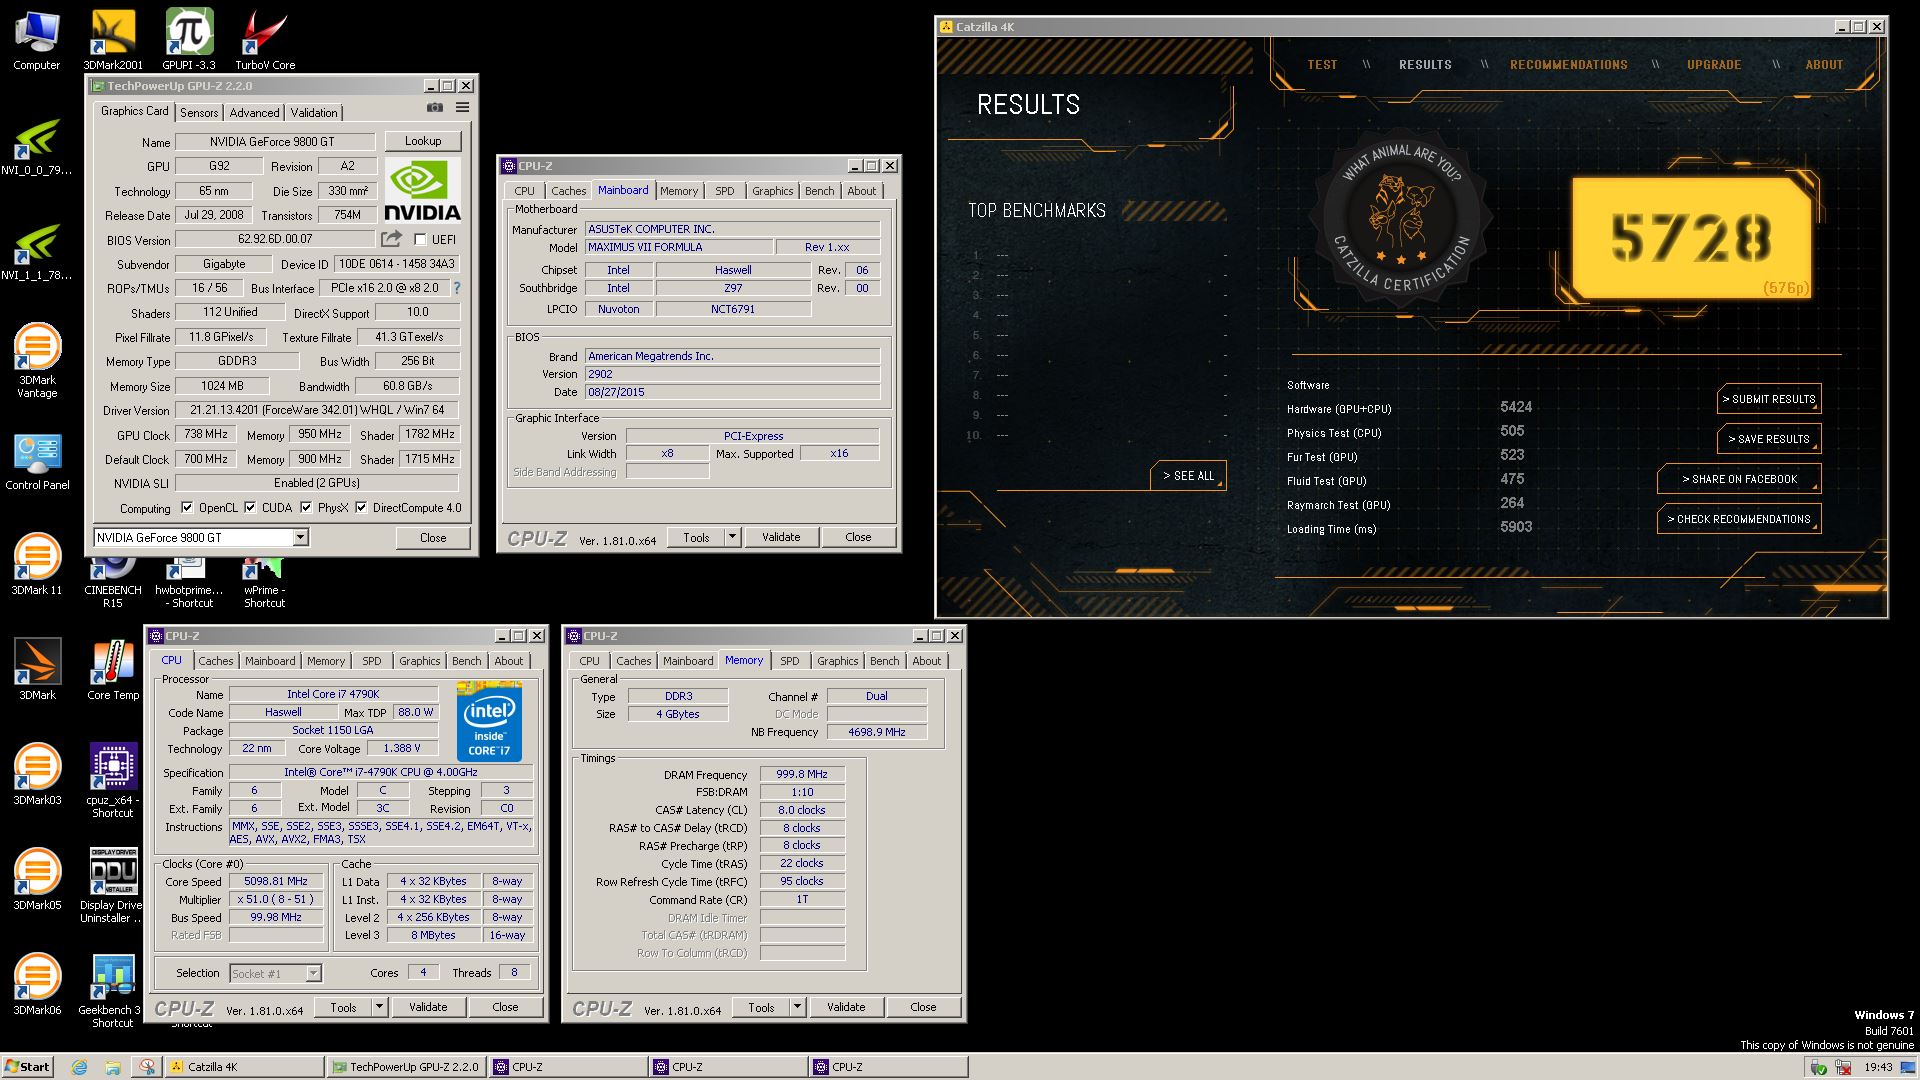Switch to Catzilla 4K taskbar button
Image resolution: width=1920 pixels, height=1080 pixels.
[244, 1067]
